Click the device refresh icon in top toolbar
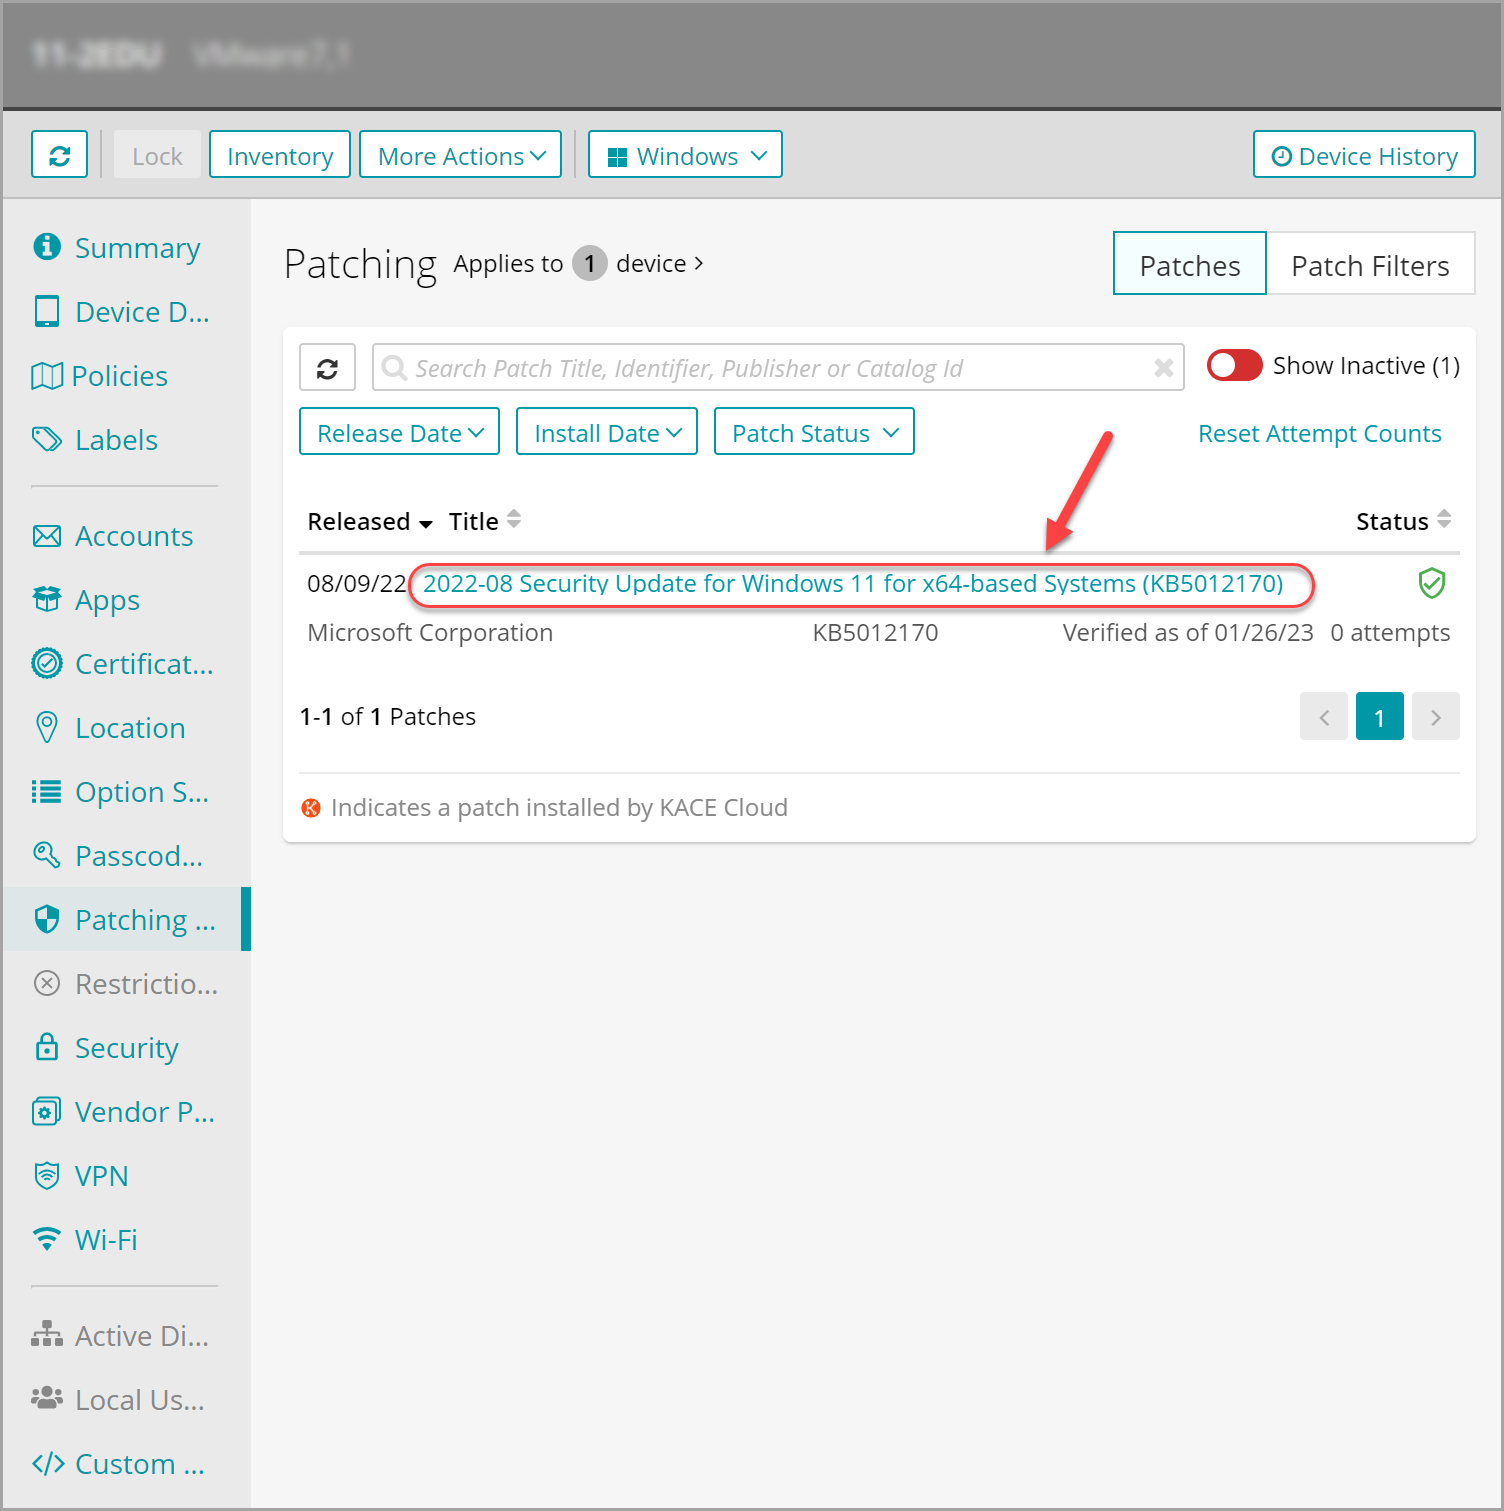The image size is (1504, 1511). click(x=59, y=155)
